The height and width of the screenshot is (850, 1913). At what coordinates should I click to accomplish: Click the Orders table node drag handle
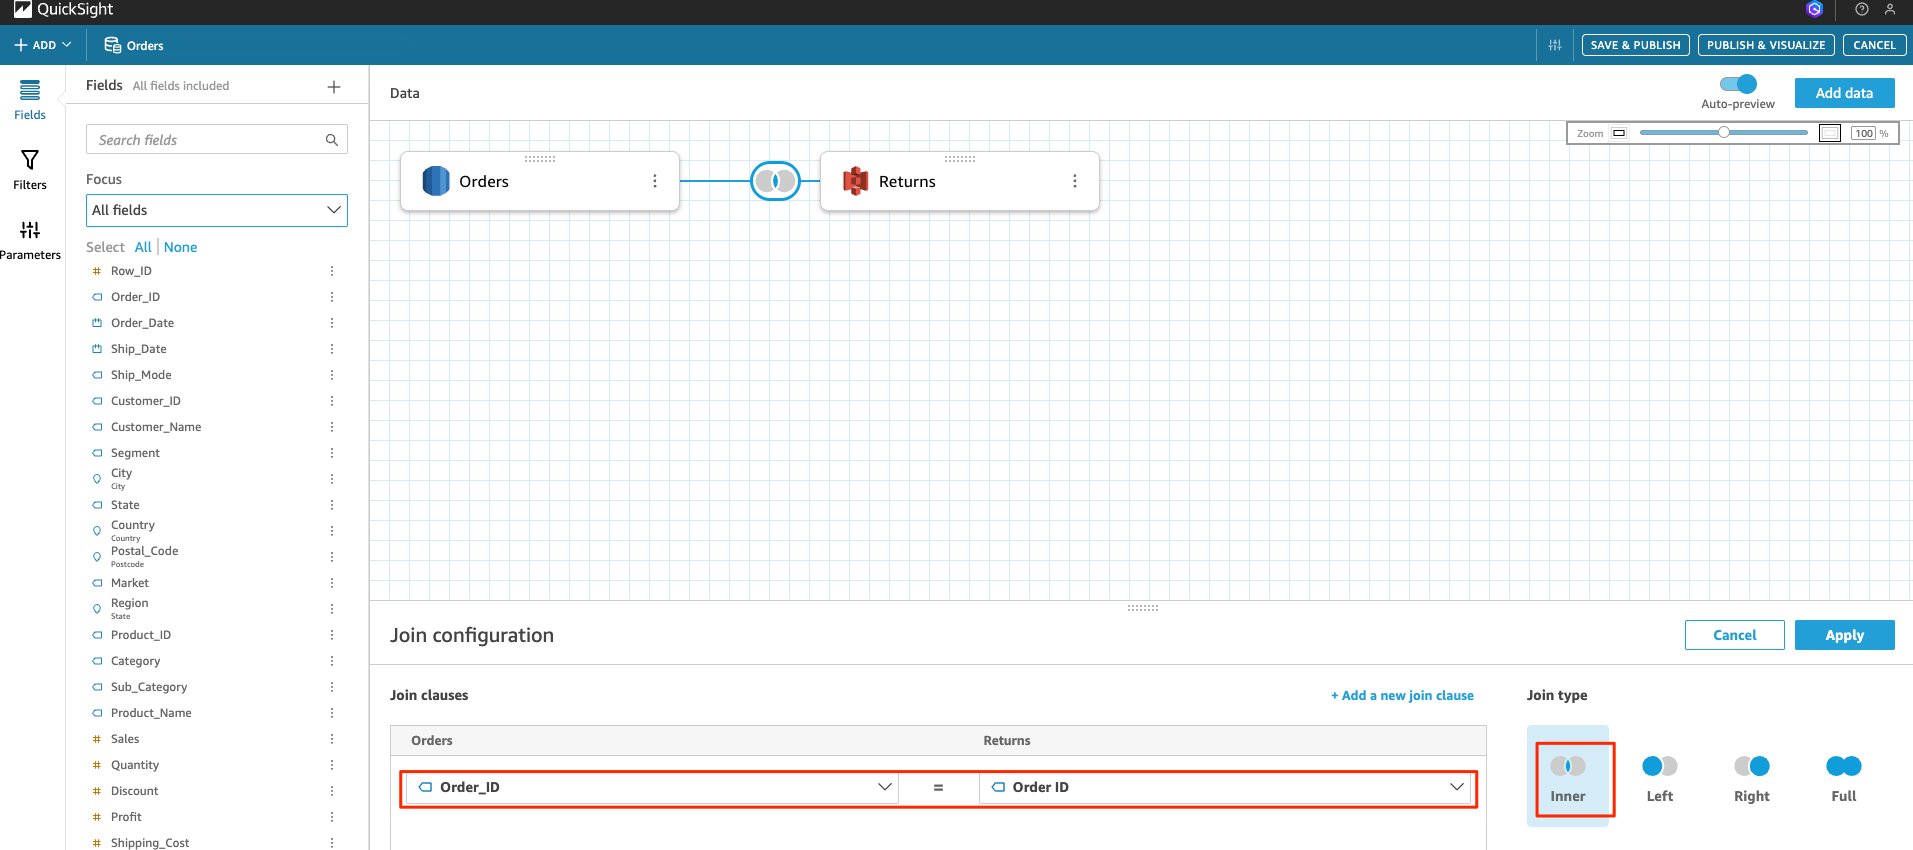click(x=540, y=159)
